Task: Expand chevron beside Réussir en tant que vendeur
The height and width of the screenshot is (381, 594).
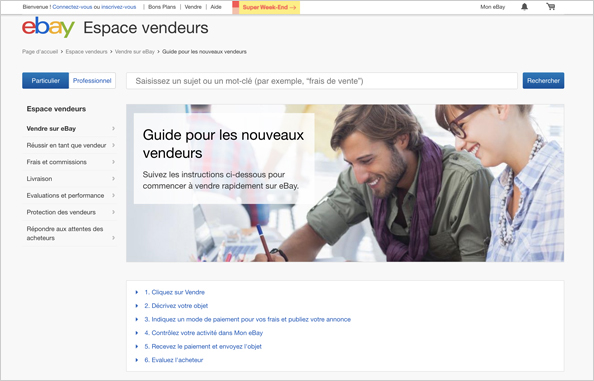Action: coord(113,145)
